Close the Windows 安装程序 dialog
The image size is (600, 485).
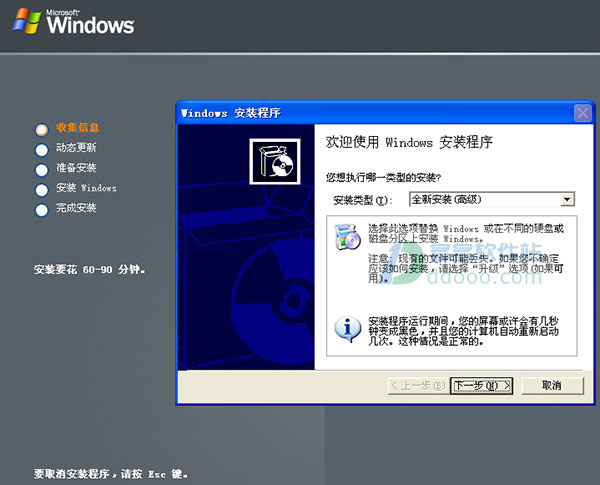pyautogui.click(x=583, y=113)
